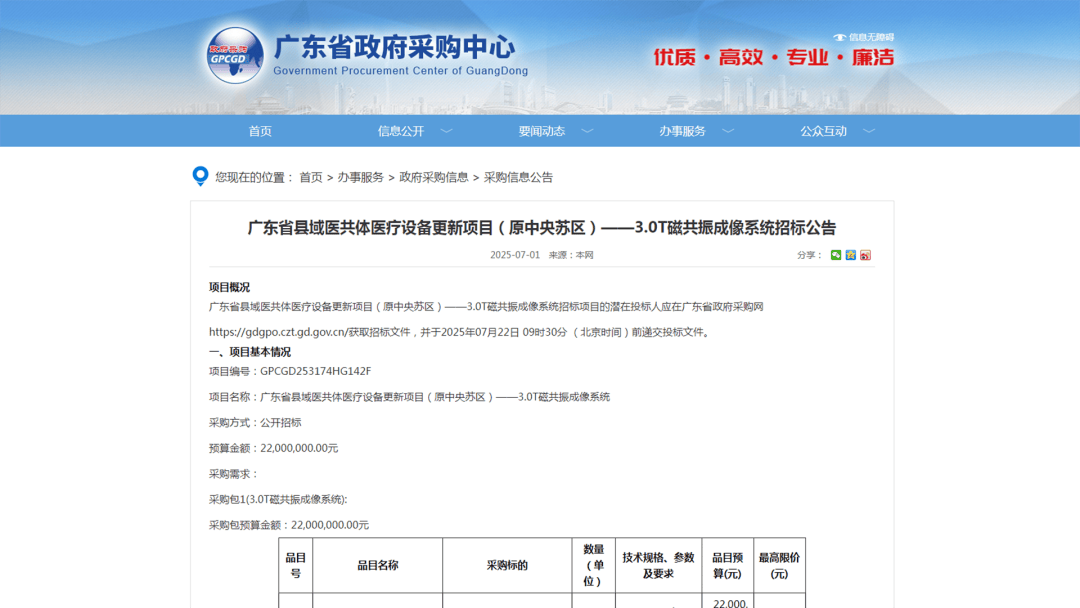Viewport: 1080px width, 608px height.
Task: Open the 办事服务 item in the navigation bar
Action: pos(683,131)
